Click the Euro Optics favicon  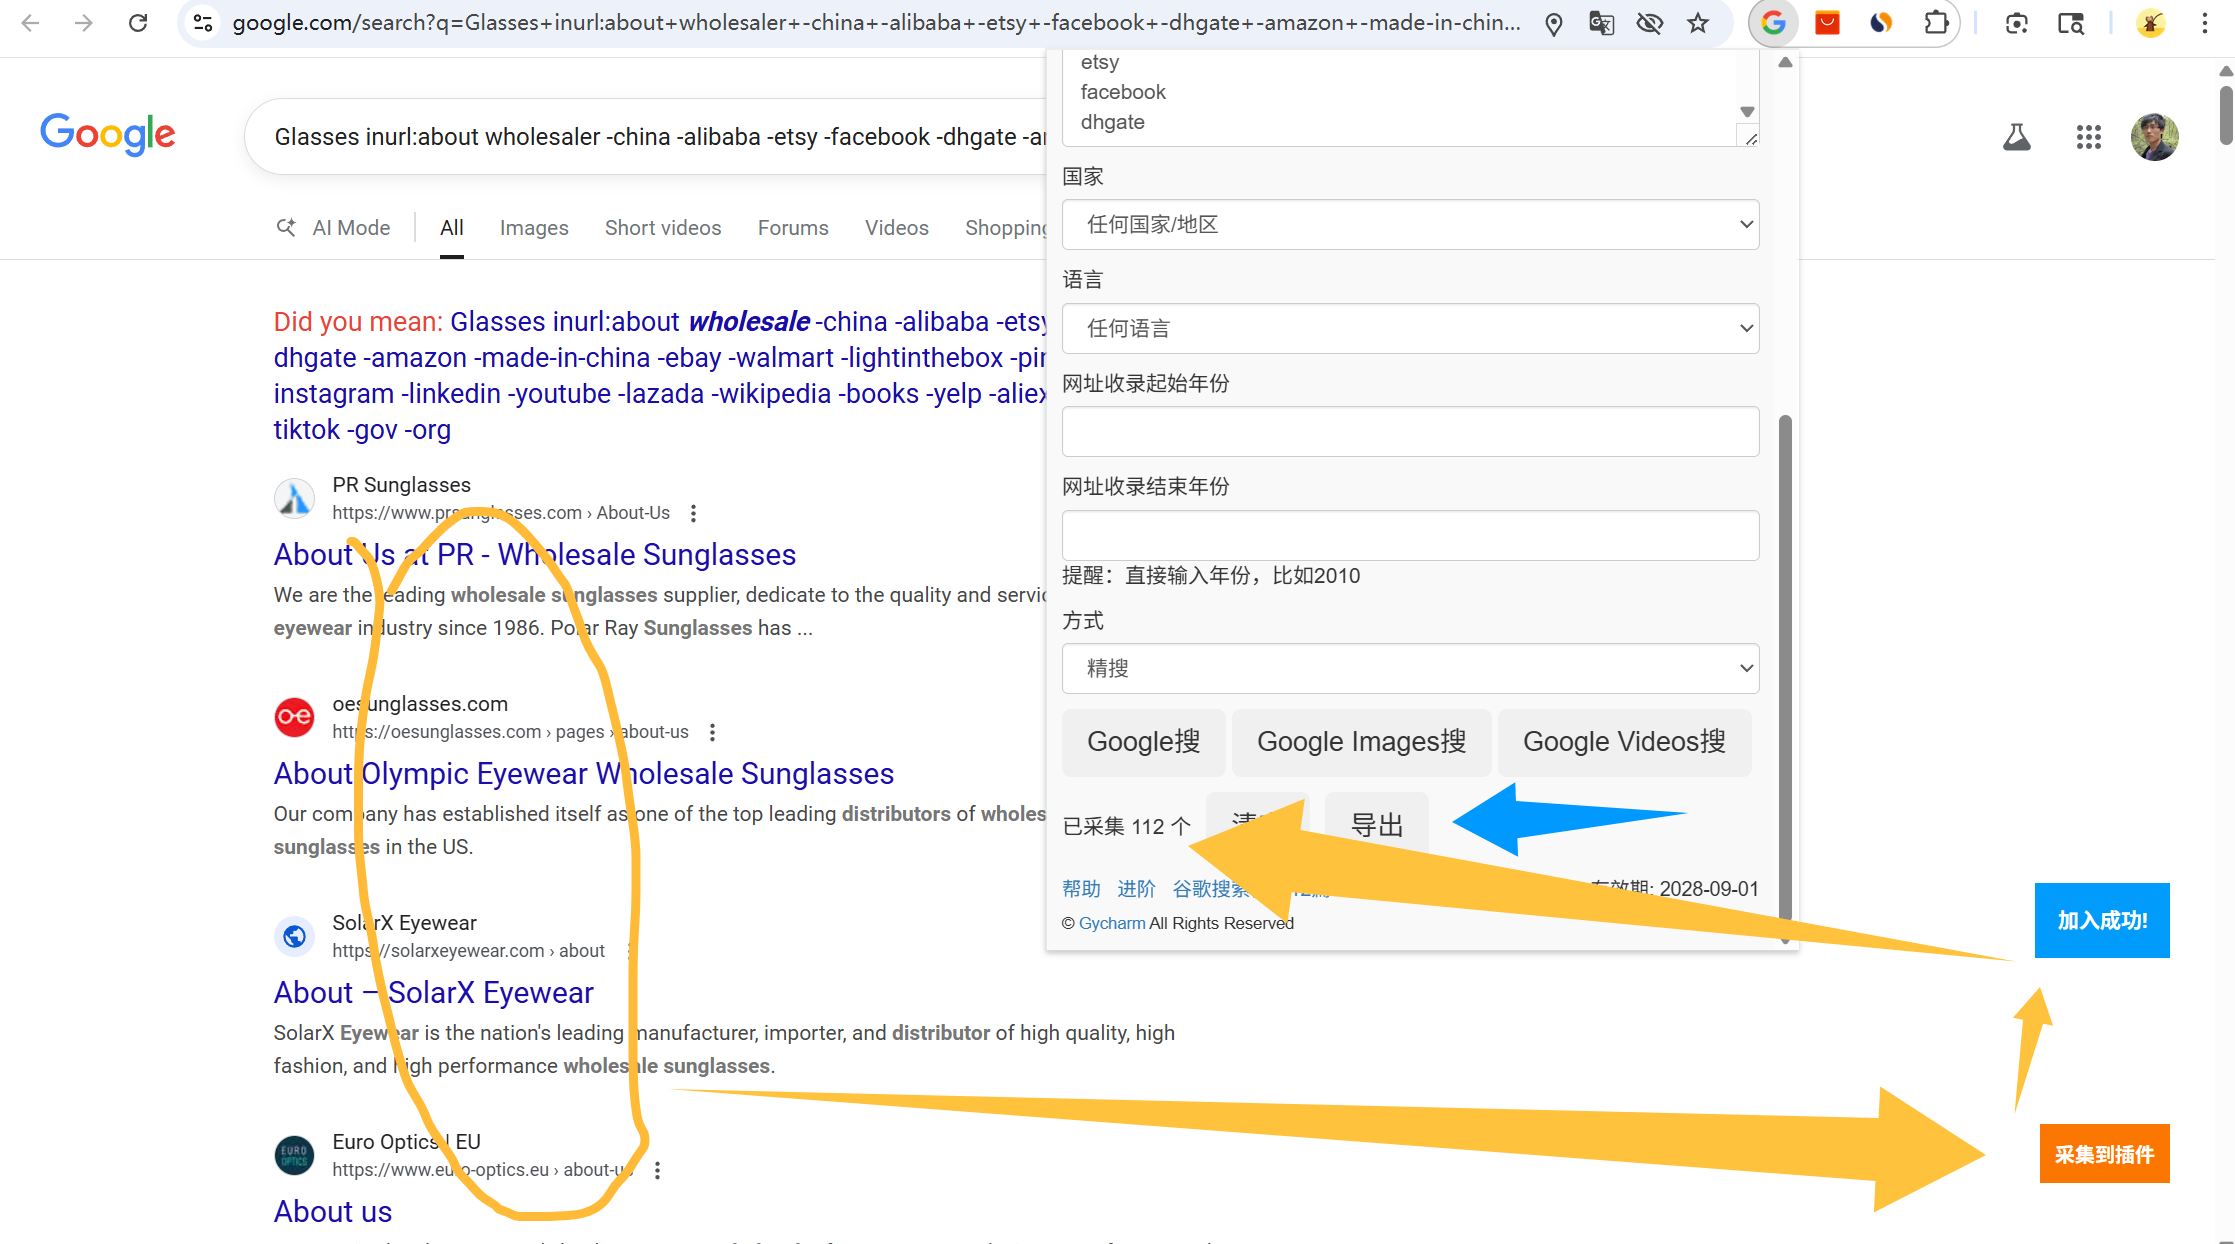coord(295,1155)
